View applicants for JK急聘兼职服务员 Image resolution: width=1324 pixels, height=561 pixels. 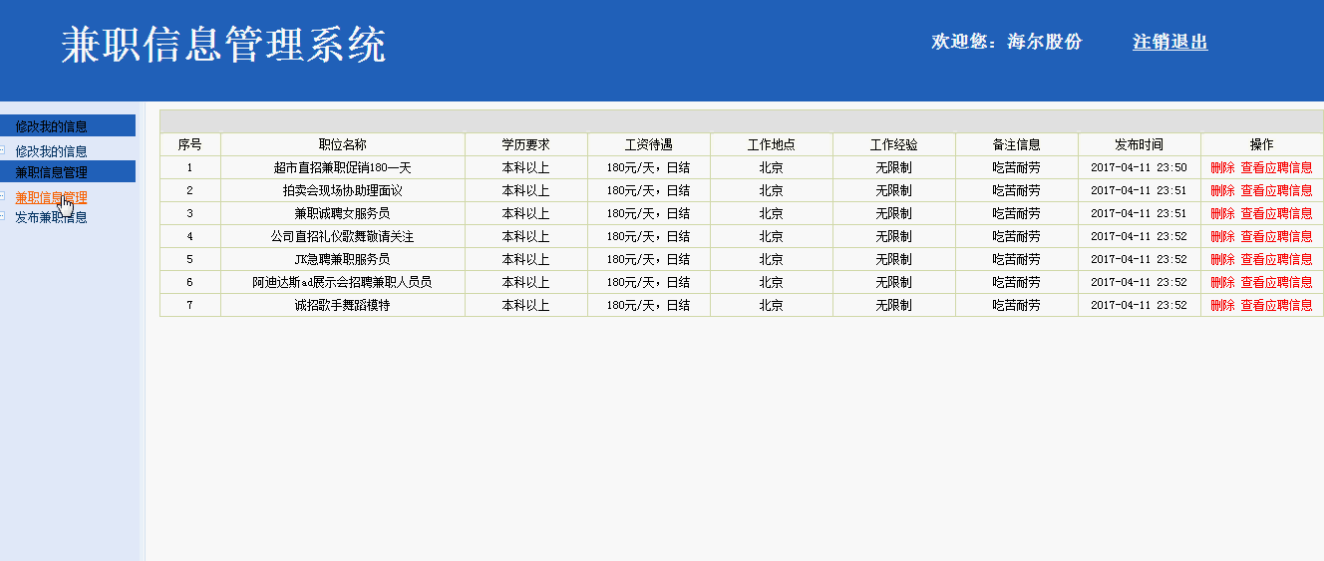point(1276,260)
